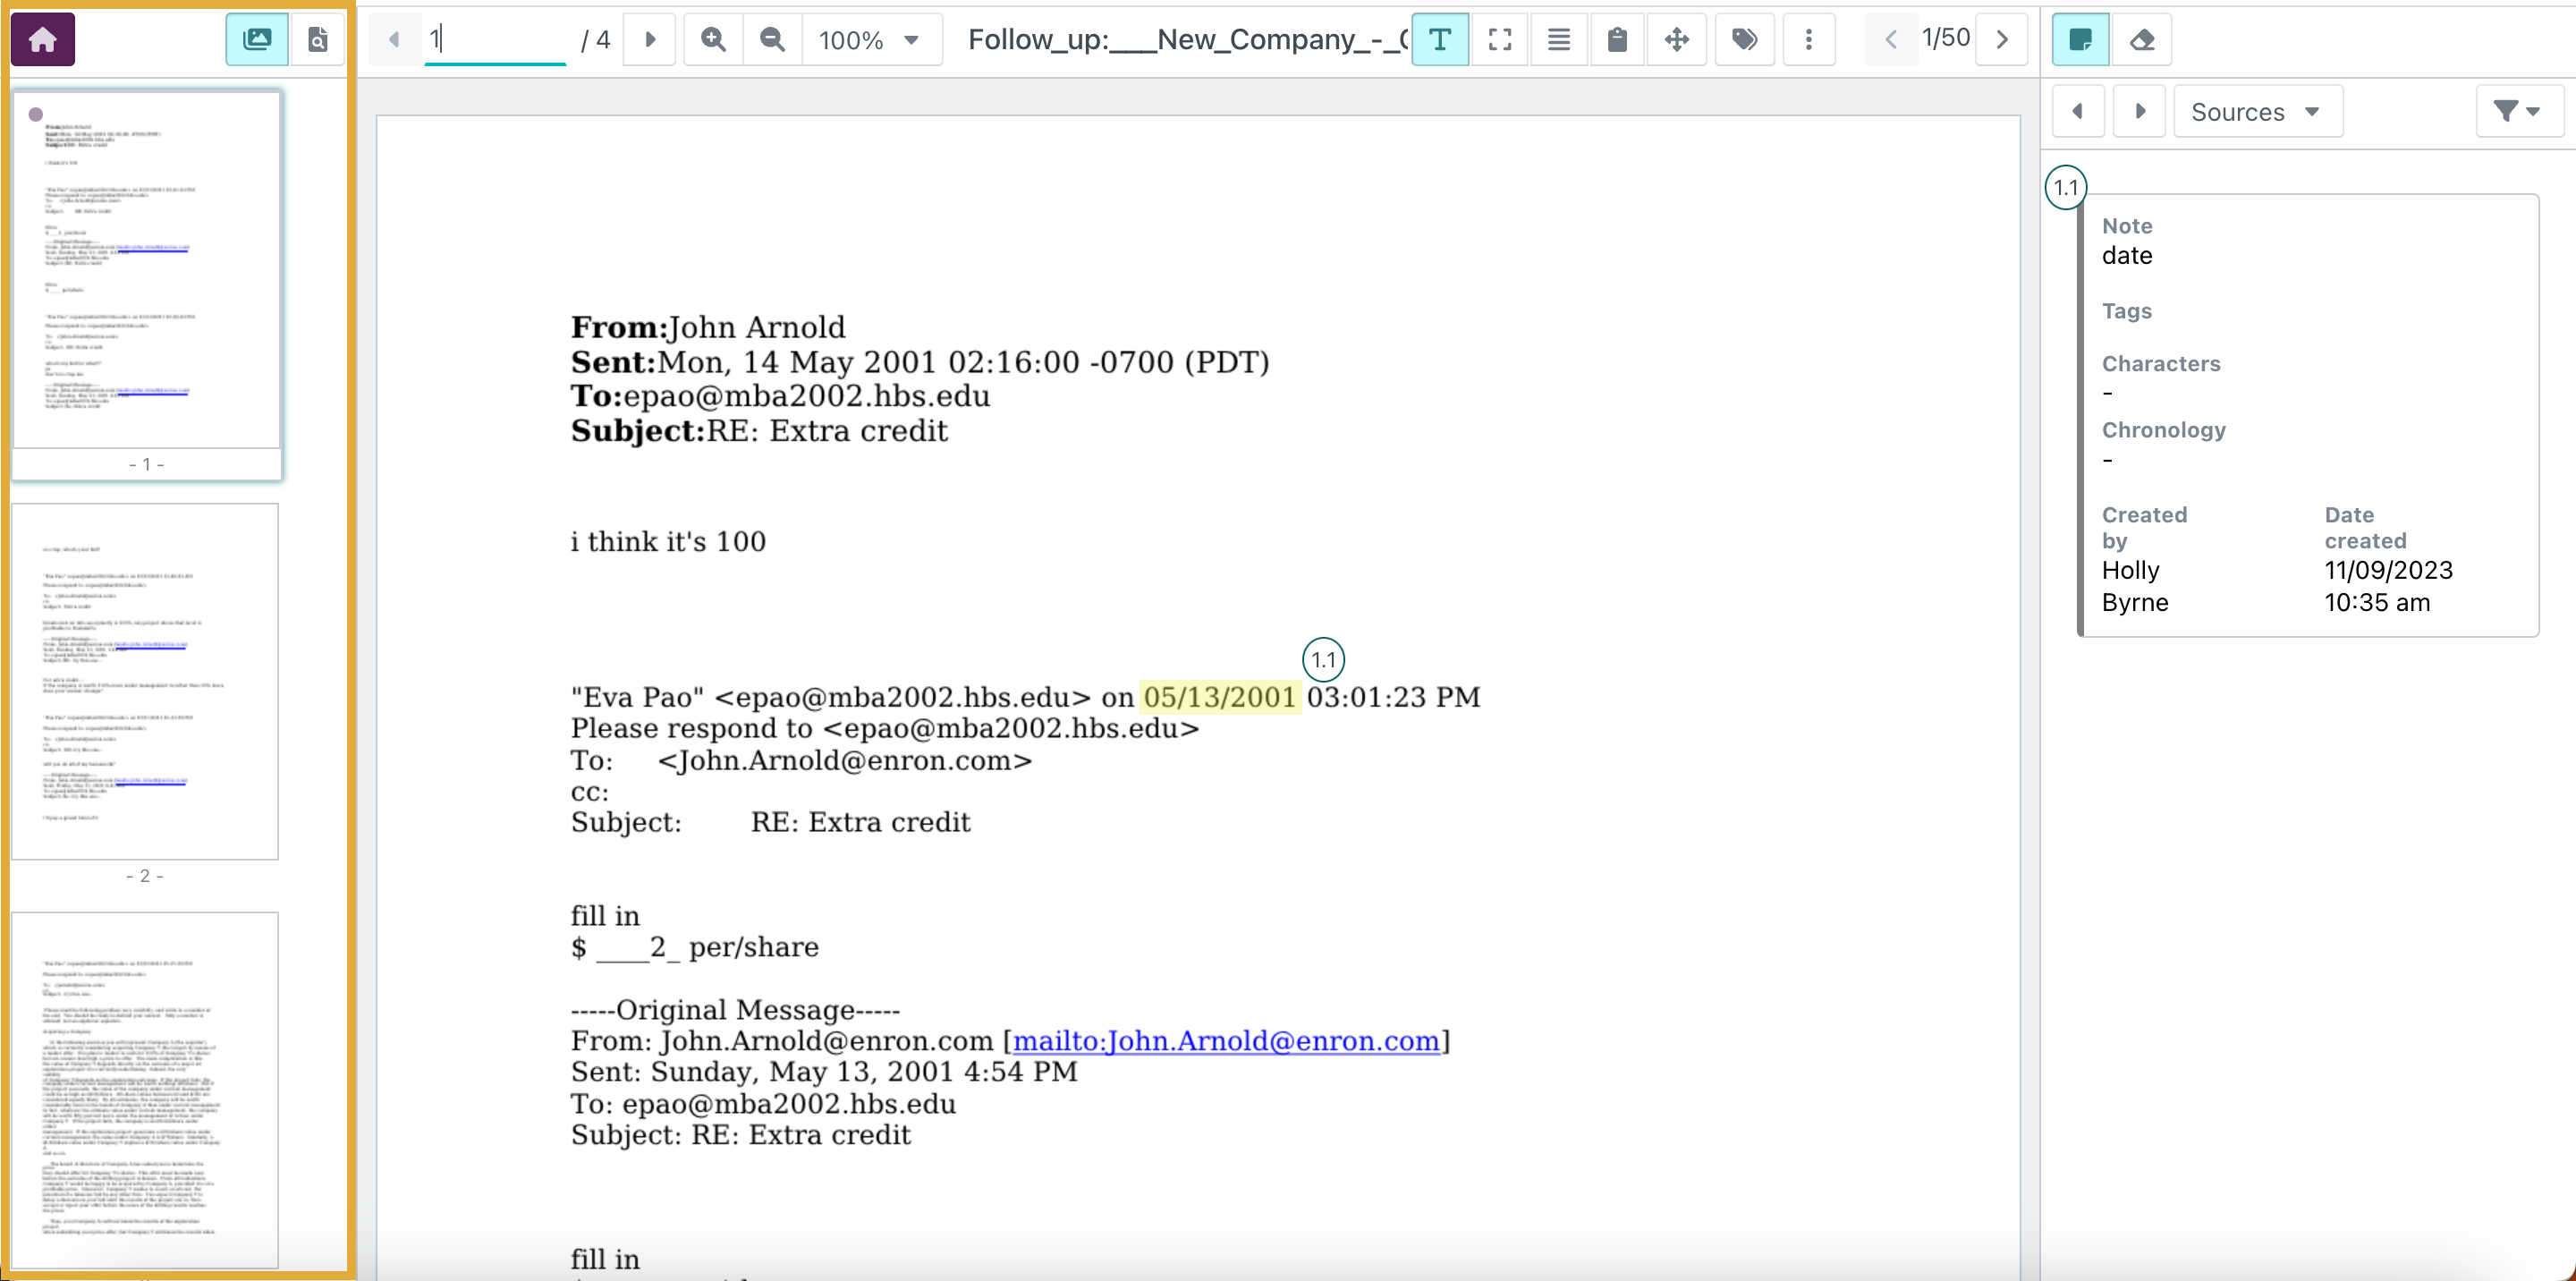The height and width of the screenshot is (1281, 2576).
Task: Click the zoom in magnifier icon
Action: 713,40
